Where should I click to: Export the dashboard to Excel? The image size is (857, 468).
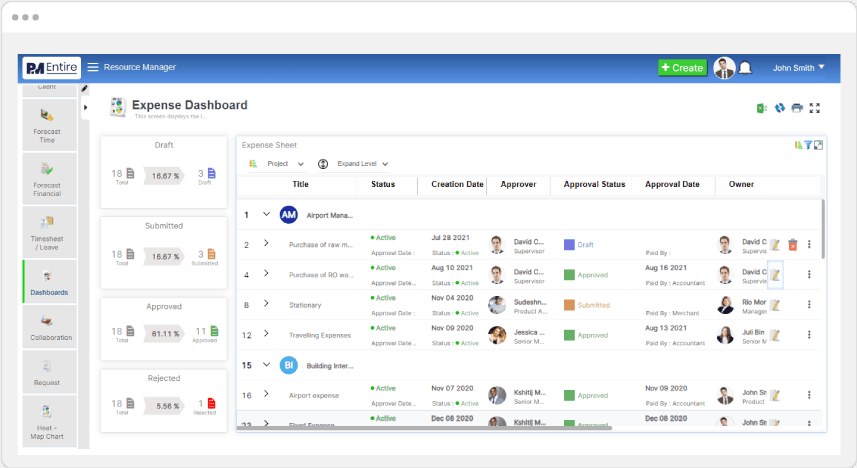pos(761,108)
